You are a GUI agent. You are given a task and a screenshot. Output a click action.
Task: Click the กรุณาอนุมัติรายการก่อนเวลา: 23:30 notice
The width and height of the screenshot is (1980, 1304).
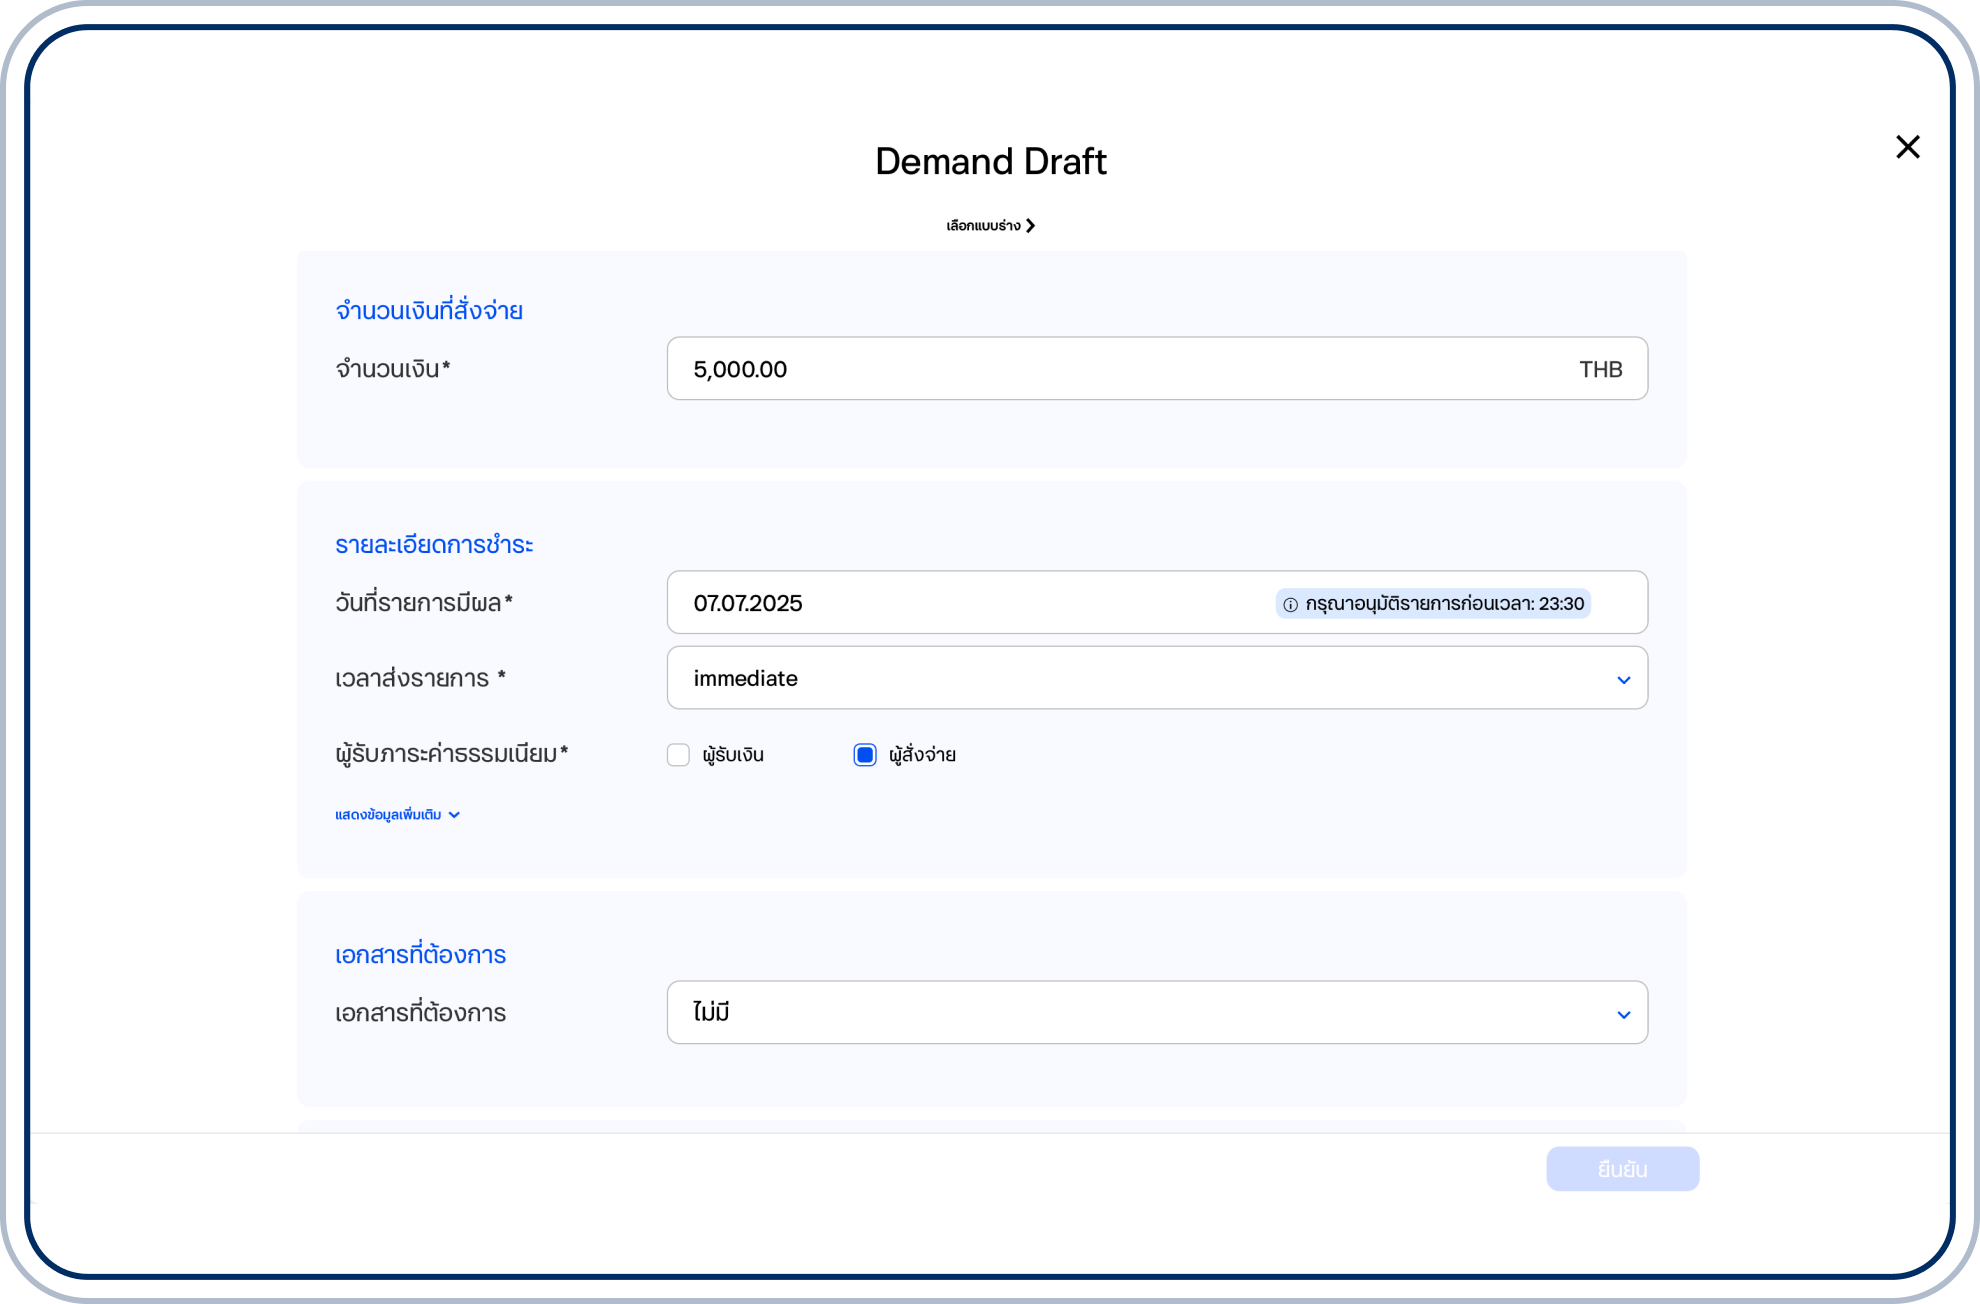1433,604
